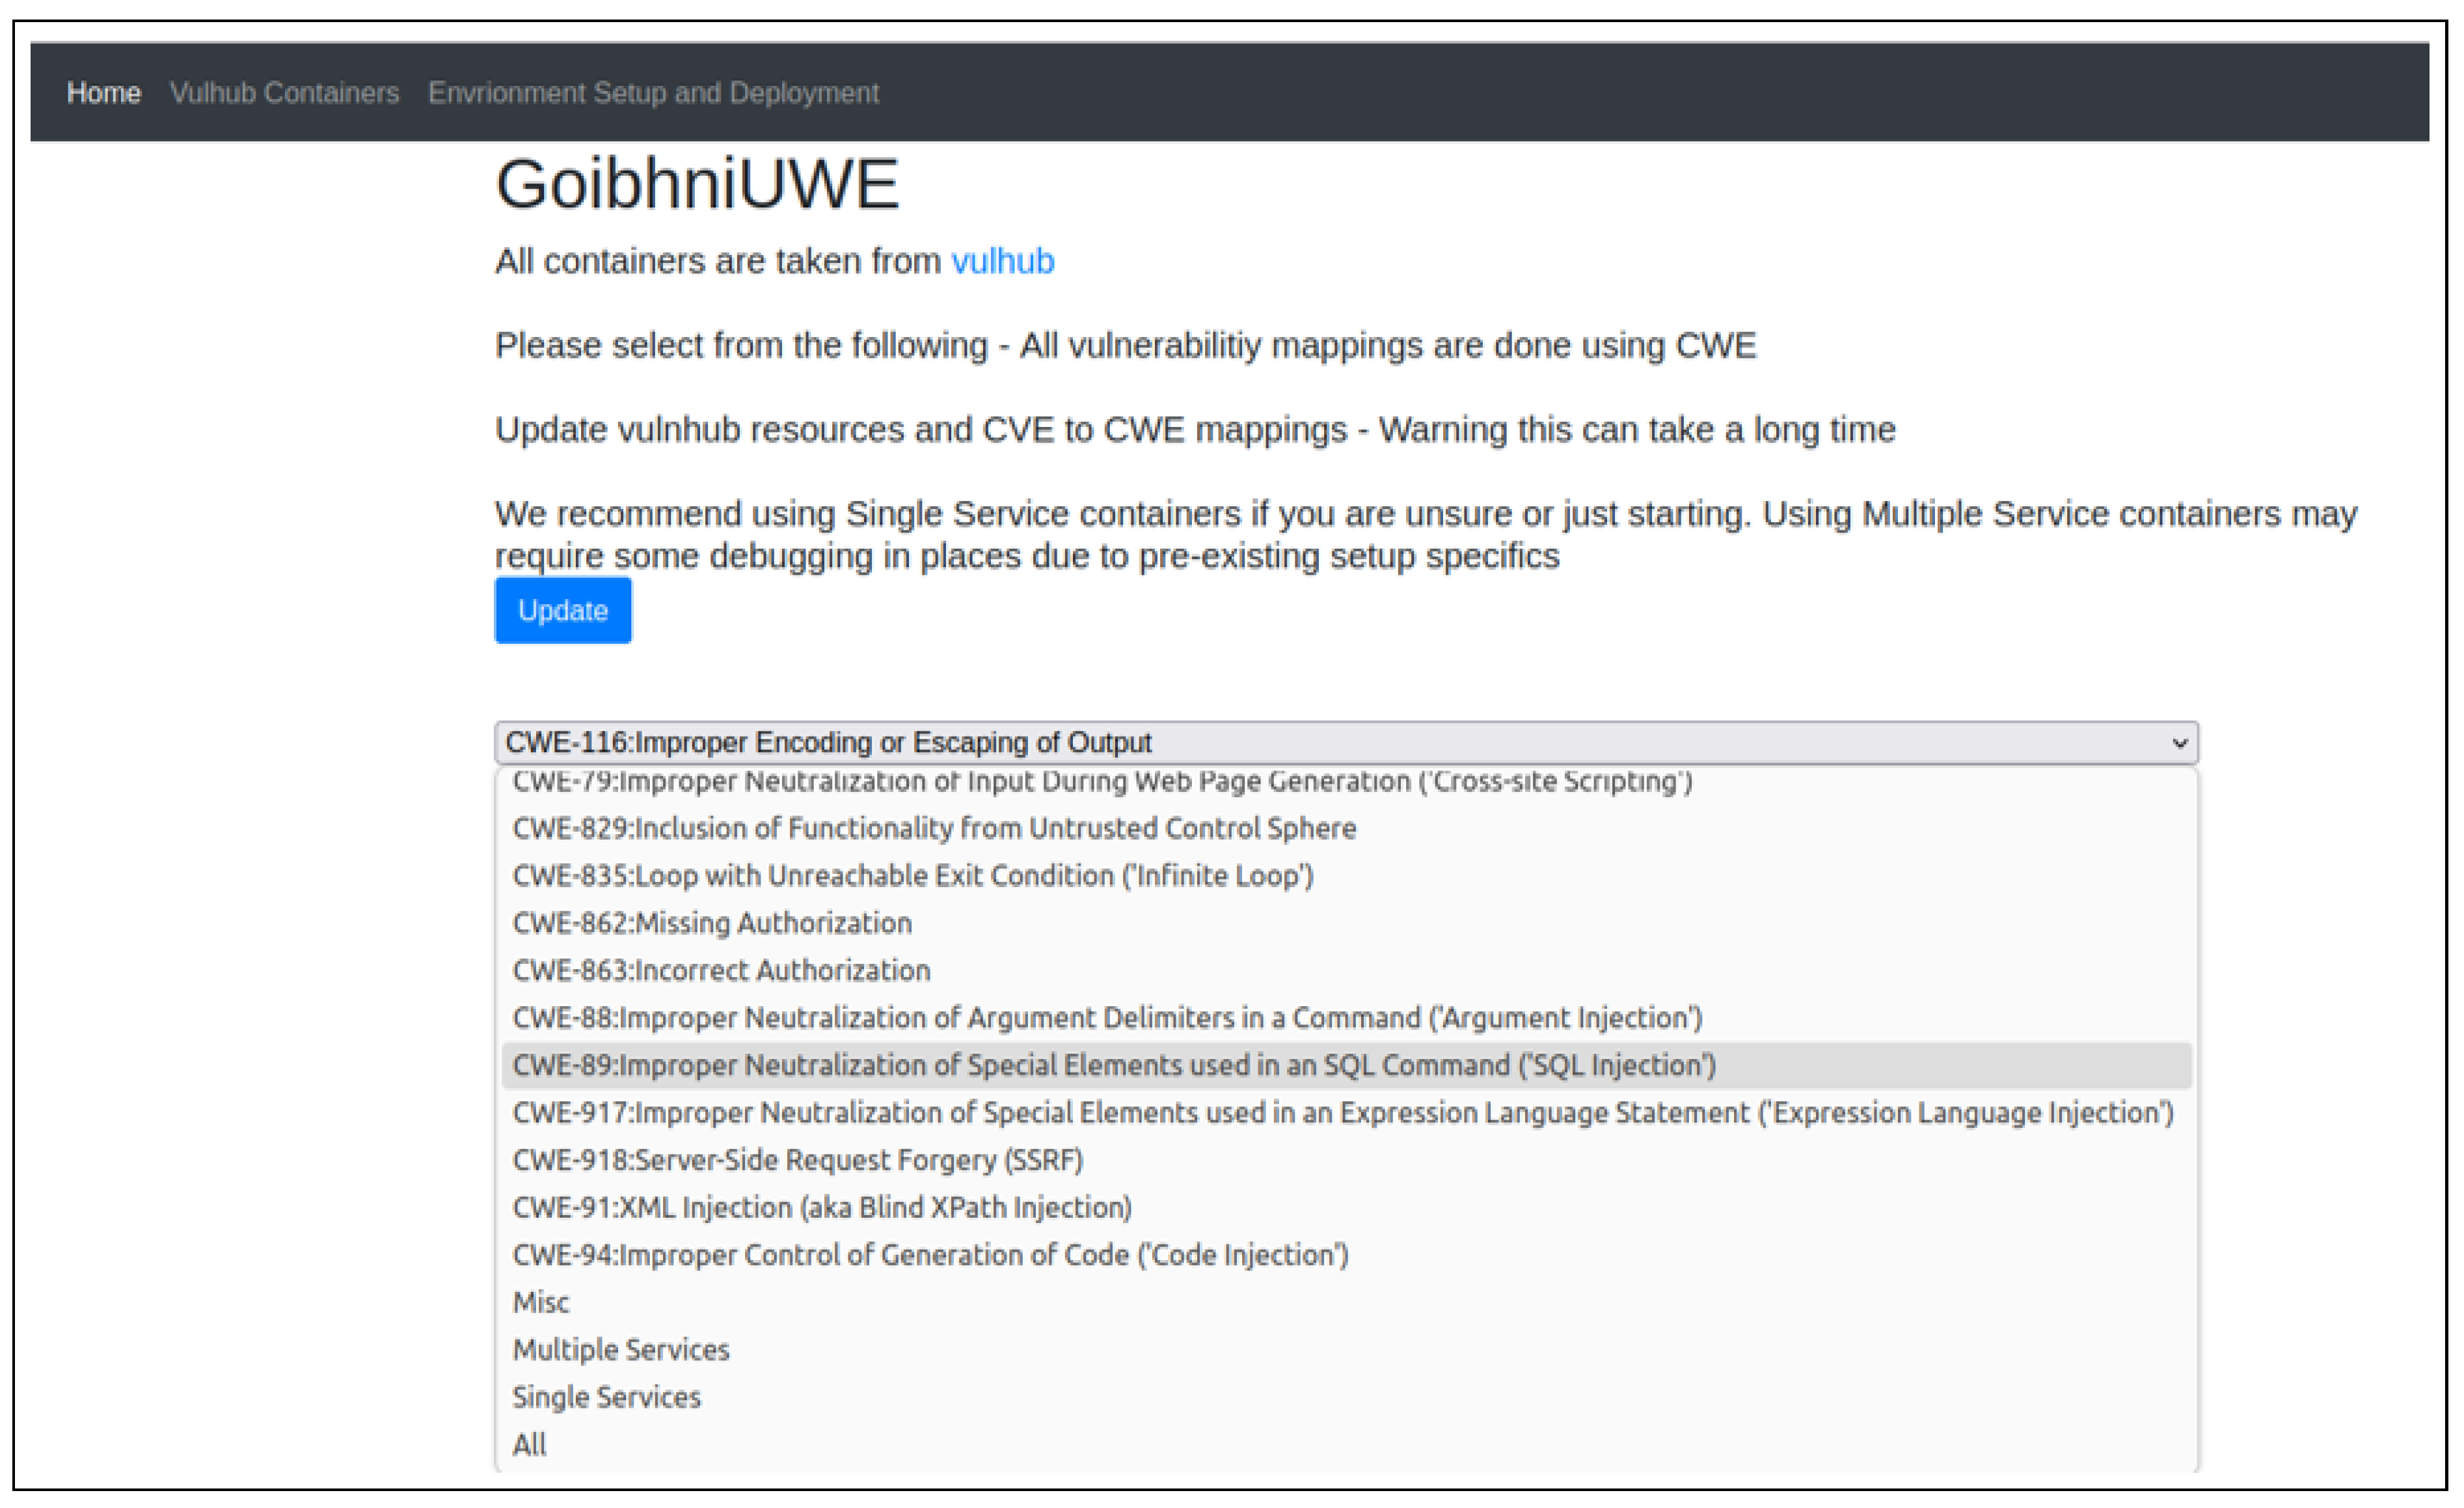Open Envrionment Setup and Deployment page
The width and height of the screenshot is (2464, 1508).
[653, 93]
